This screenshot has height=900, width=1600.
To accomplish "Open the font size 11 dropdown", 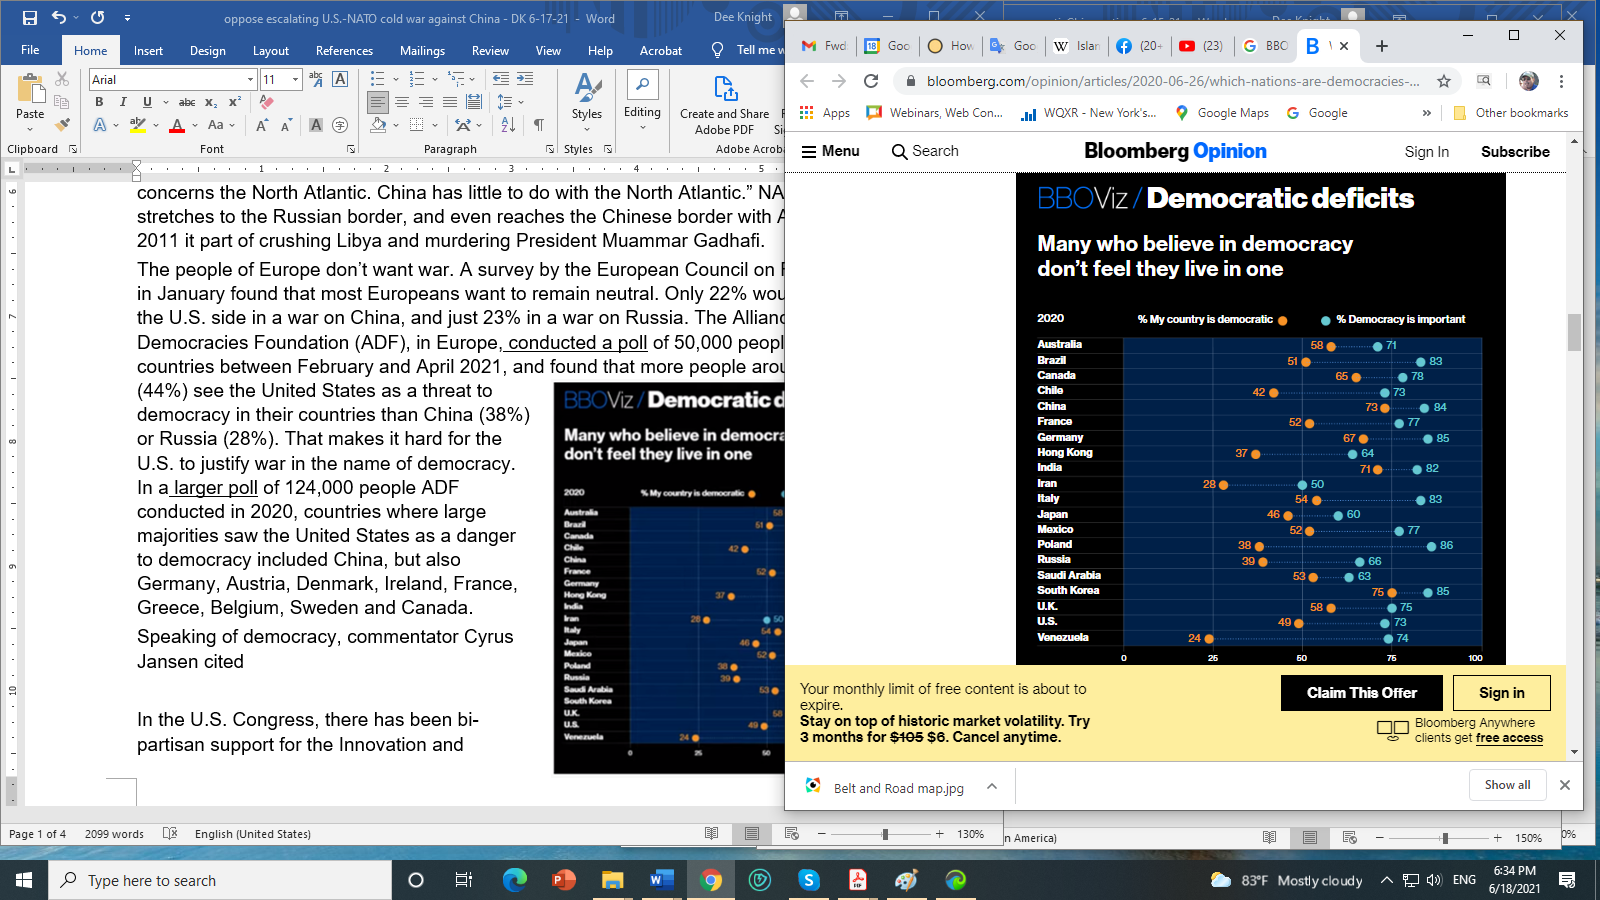I will coord(295,79).
